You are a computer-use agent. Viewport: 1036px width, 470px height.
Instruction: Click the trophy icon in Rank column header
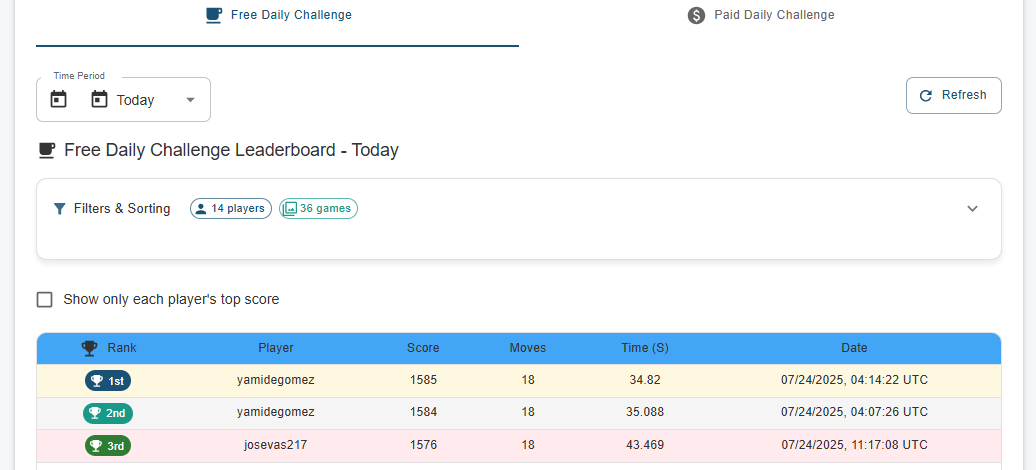click(89, 348)
